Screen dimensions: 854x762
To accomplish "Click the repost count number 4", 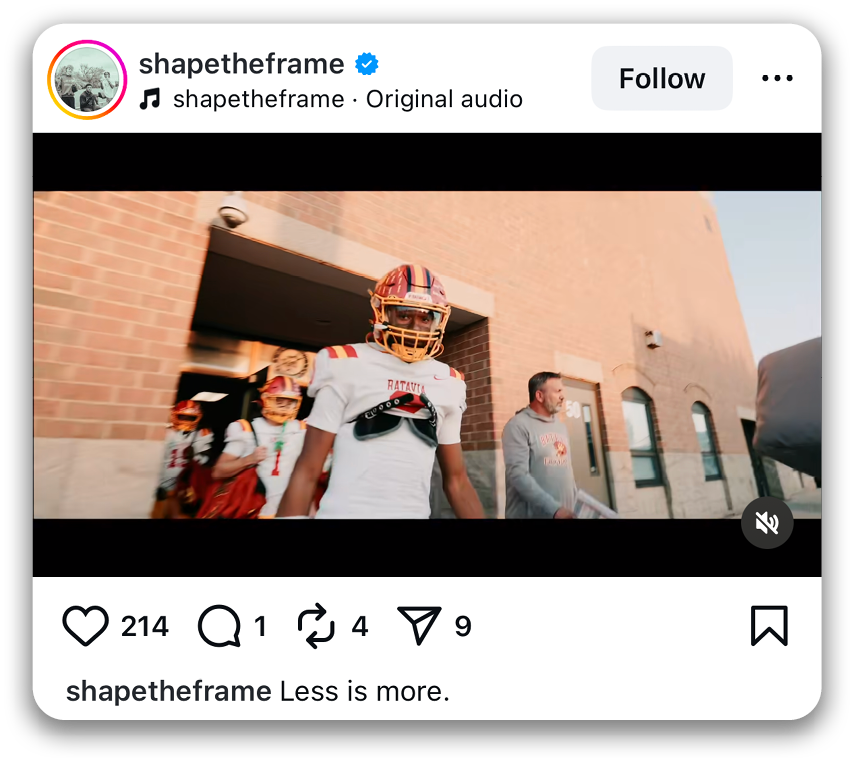I will (x=360, y=626).
